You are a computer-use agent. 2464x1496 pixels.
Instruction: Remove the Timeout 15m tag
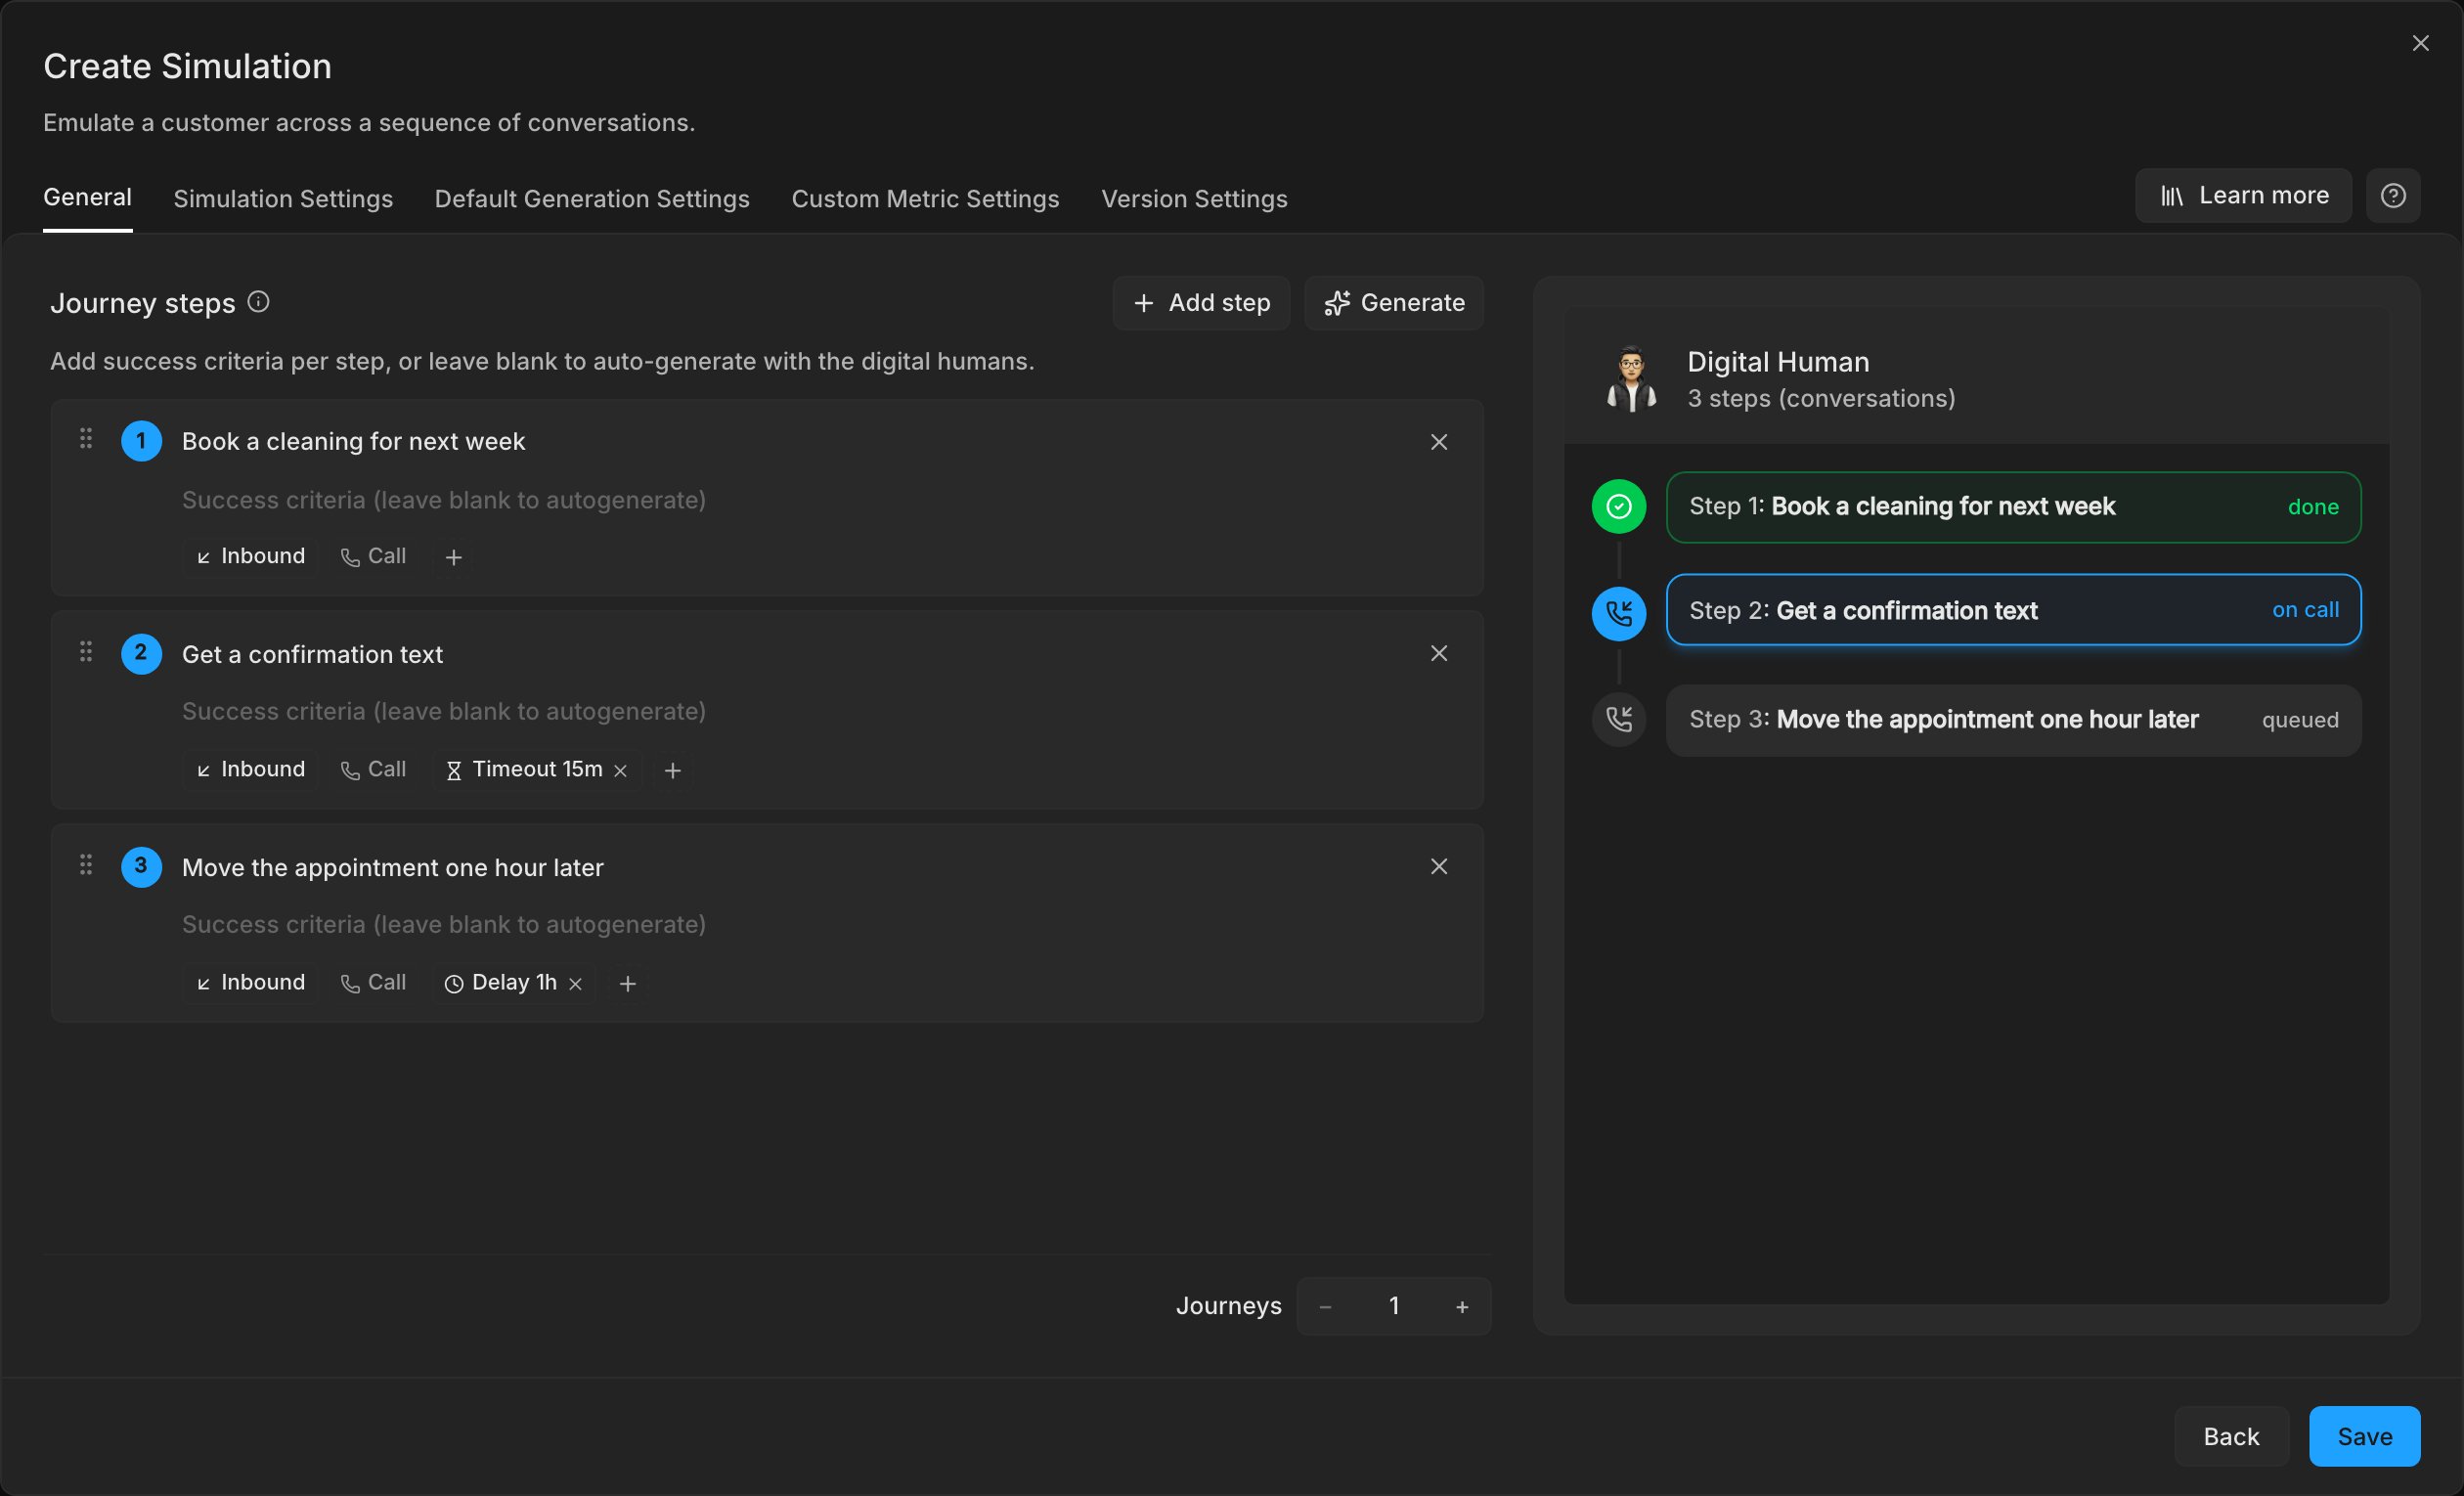[x=620, y=770]
